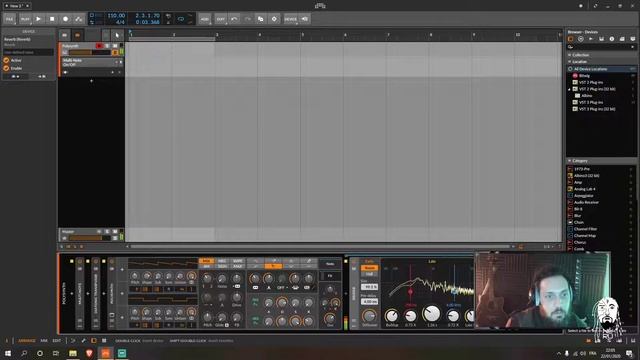640x360 pixels.
Task: Click the Multi-Note On/Off automation lane header
Action: [92, 62]
